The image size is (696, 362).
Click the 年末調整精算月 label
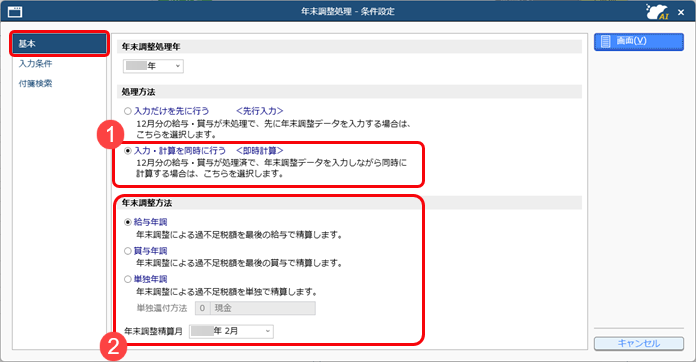[153, 331]
